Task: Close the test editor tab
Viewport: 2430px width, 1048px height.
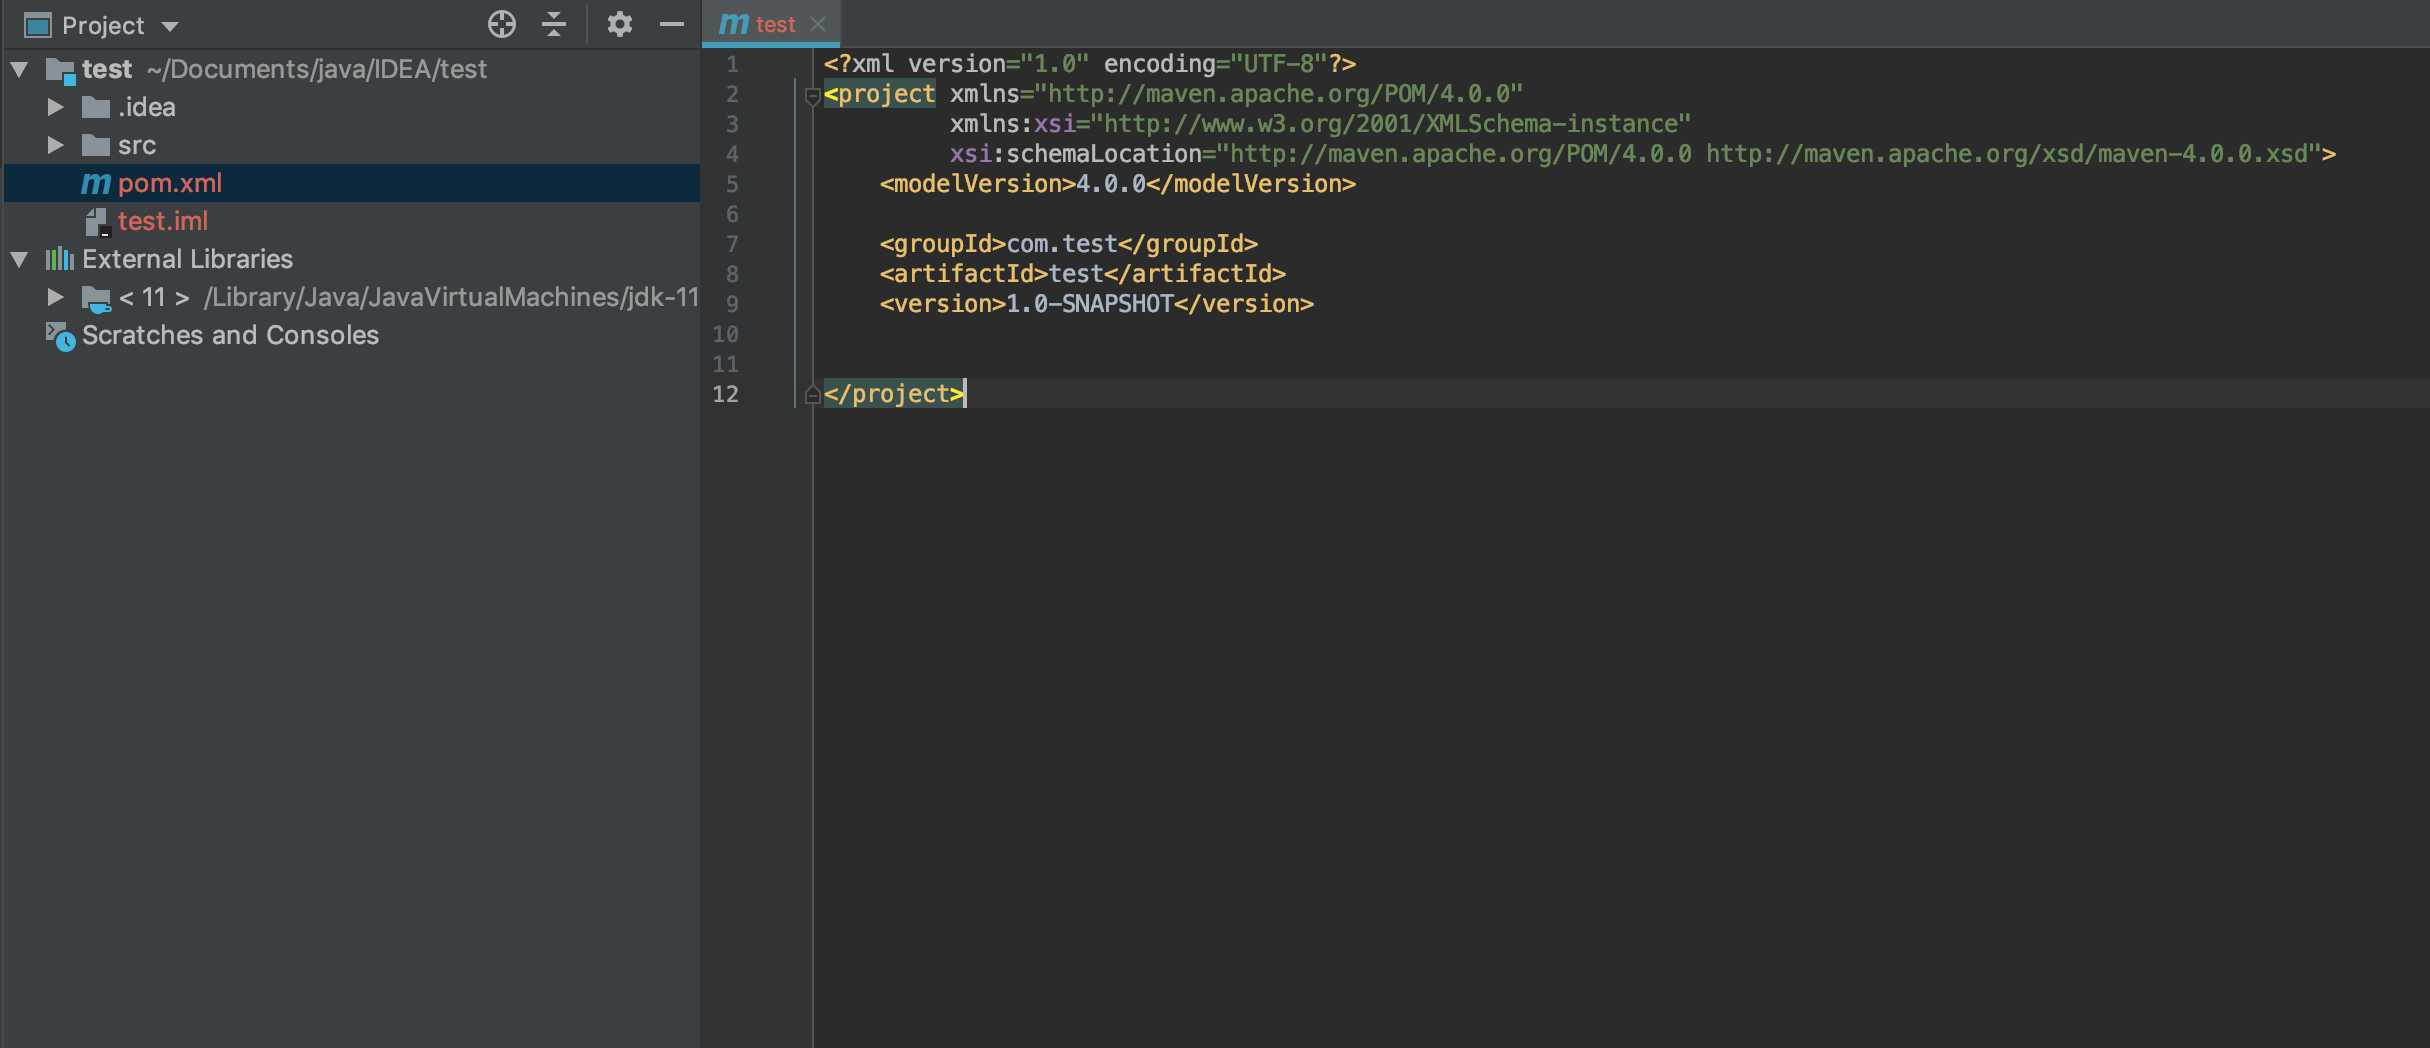Action: tap(818, 24)
